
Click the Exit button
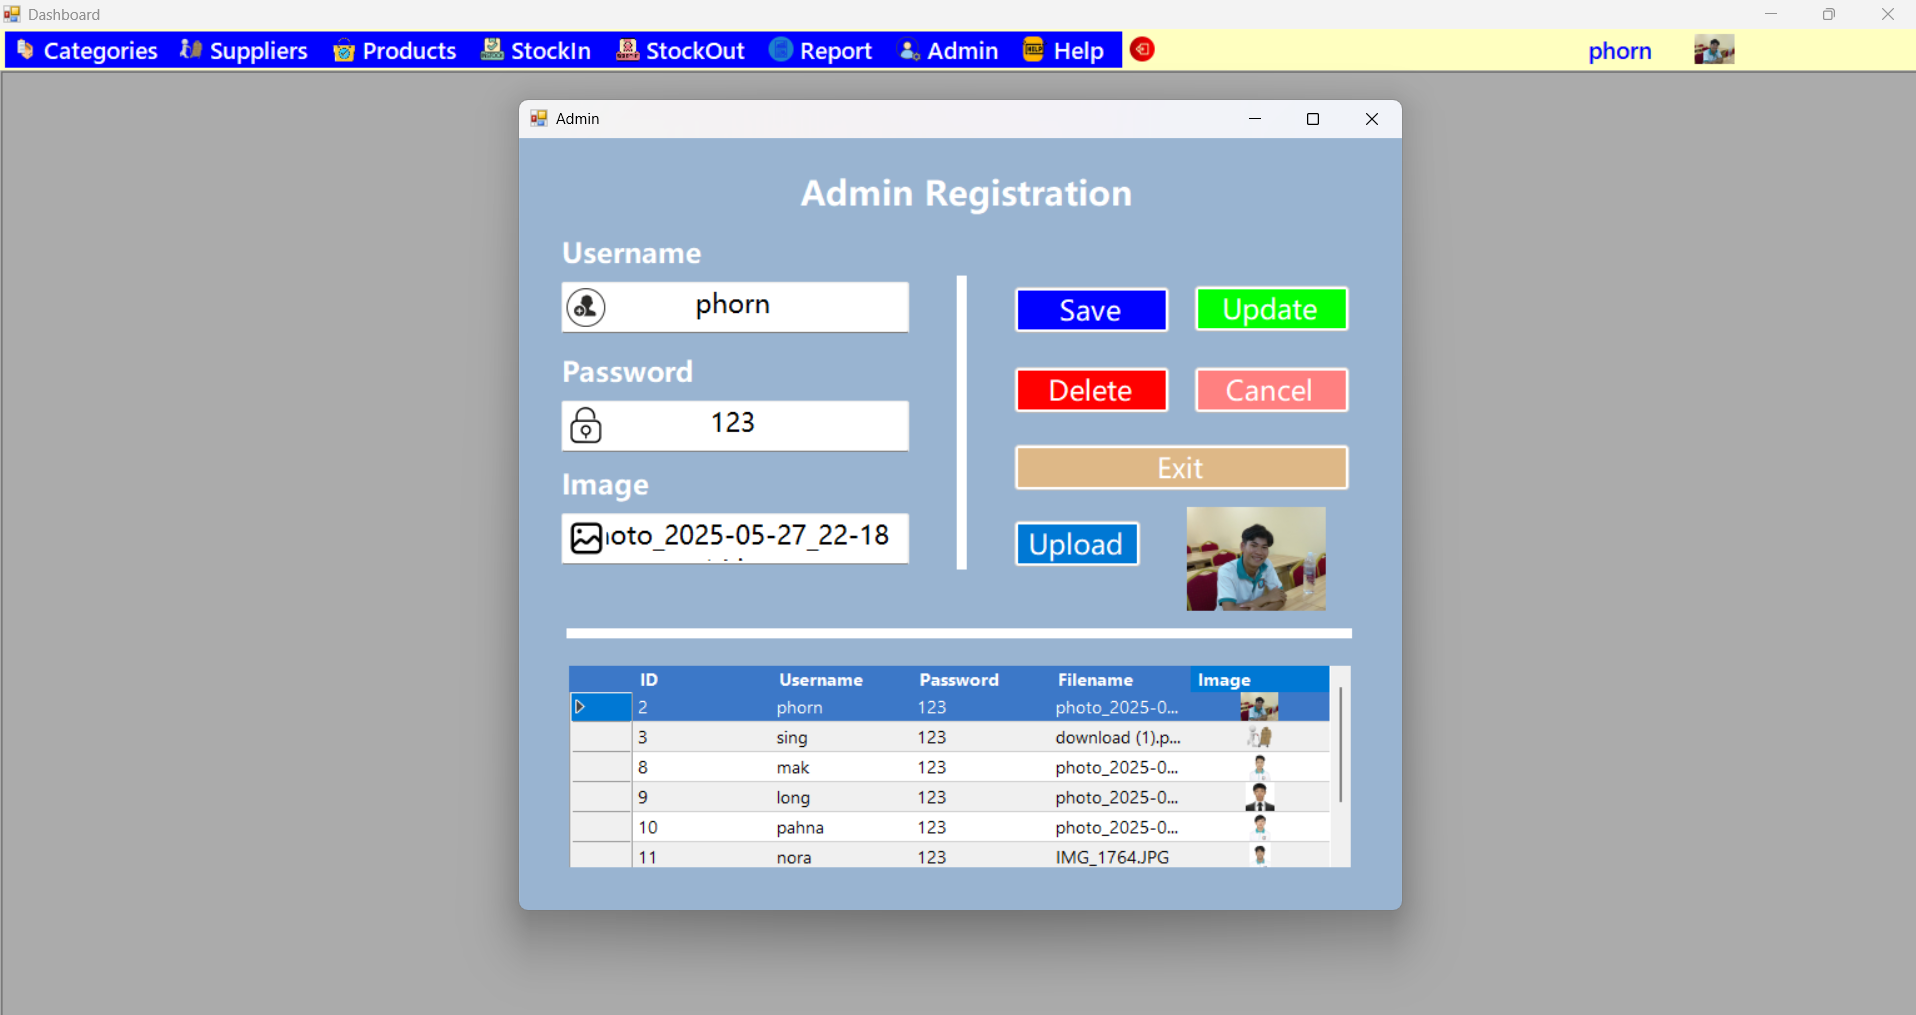pyautogui.click(x=1181, y=468)
